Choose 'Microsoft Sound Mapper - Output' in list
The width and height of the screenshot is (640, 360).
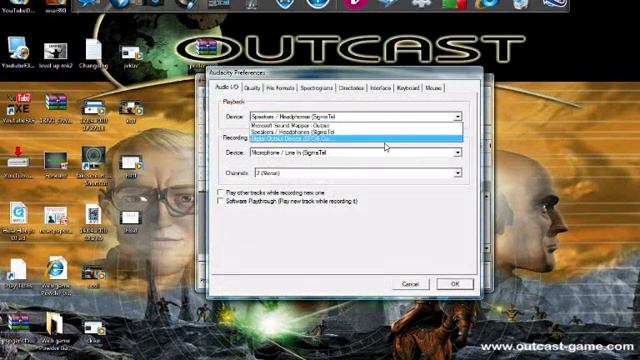[x=356, y=126]
